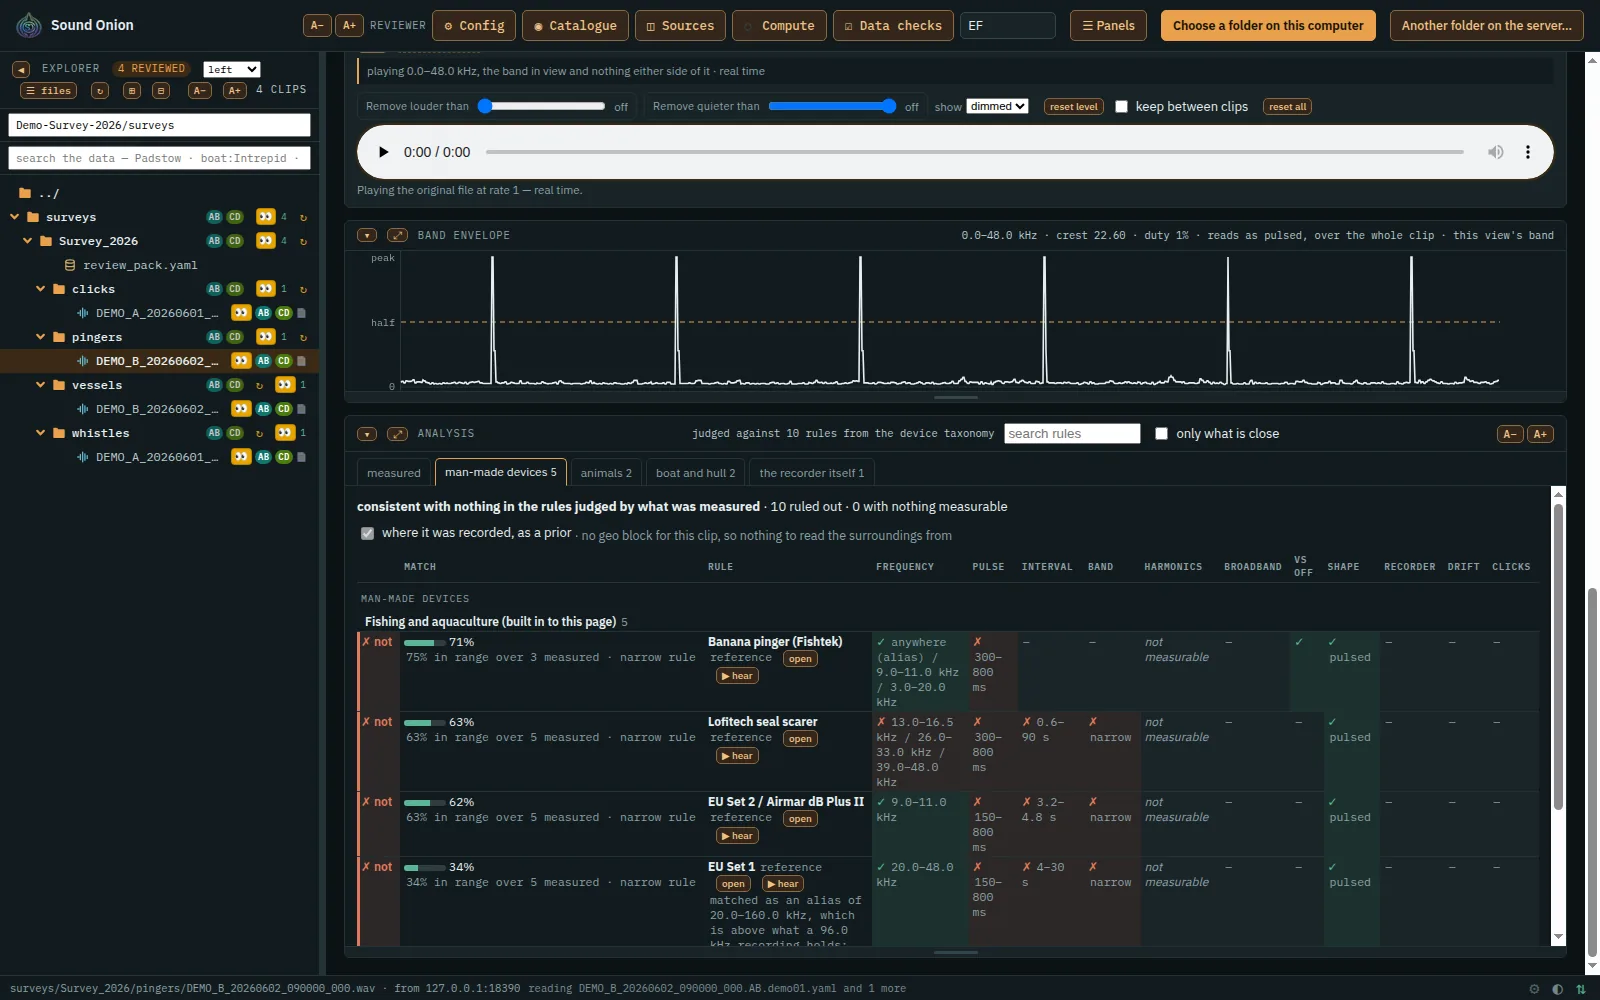The width and height of the screenshot is (1600, 1000).
Task: Mute the audio player volume icon
Action: (x=1495, y=152)
